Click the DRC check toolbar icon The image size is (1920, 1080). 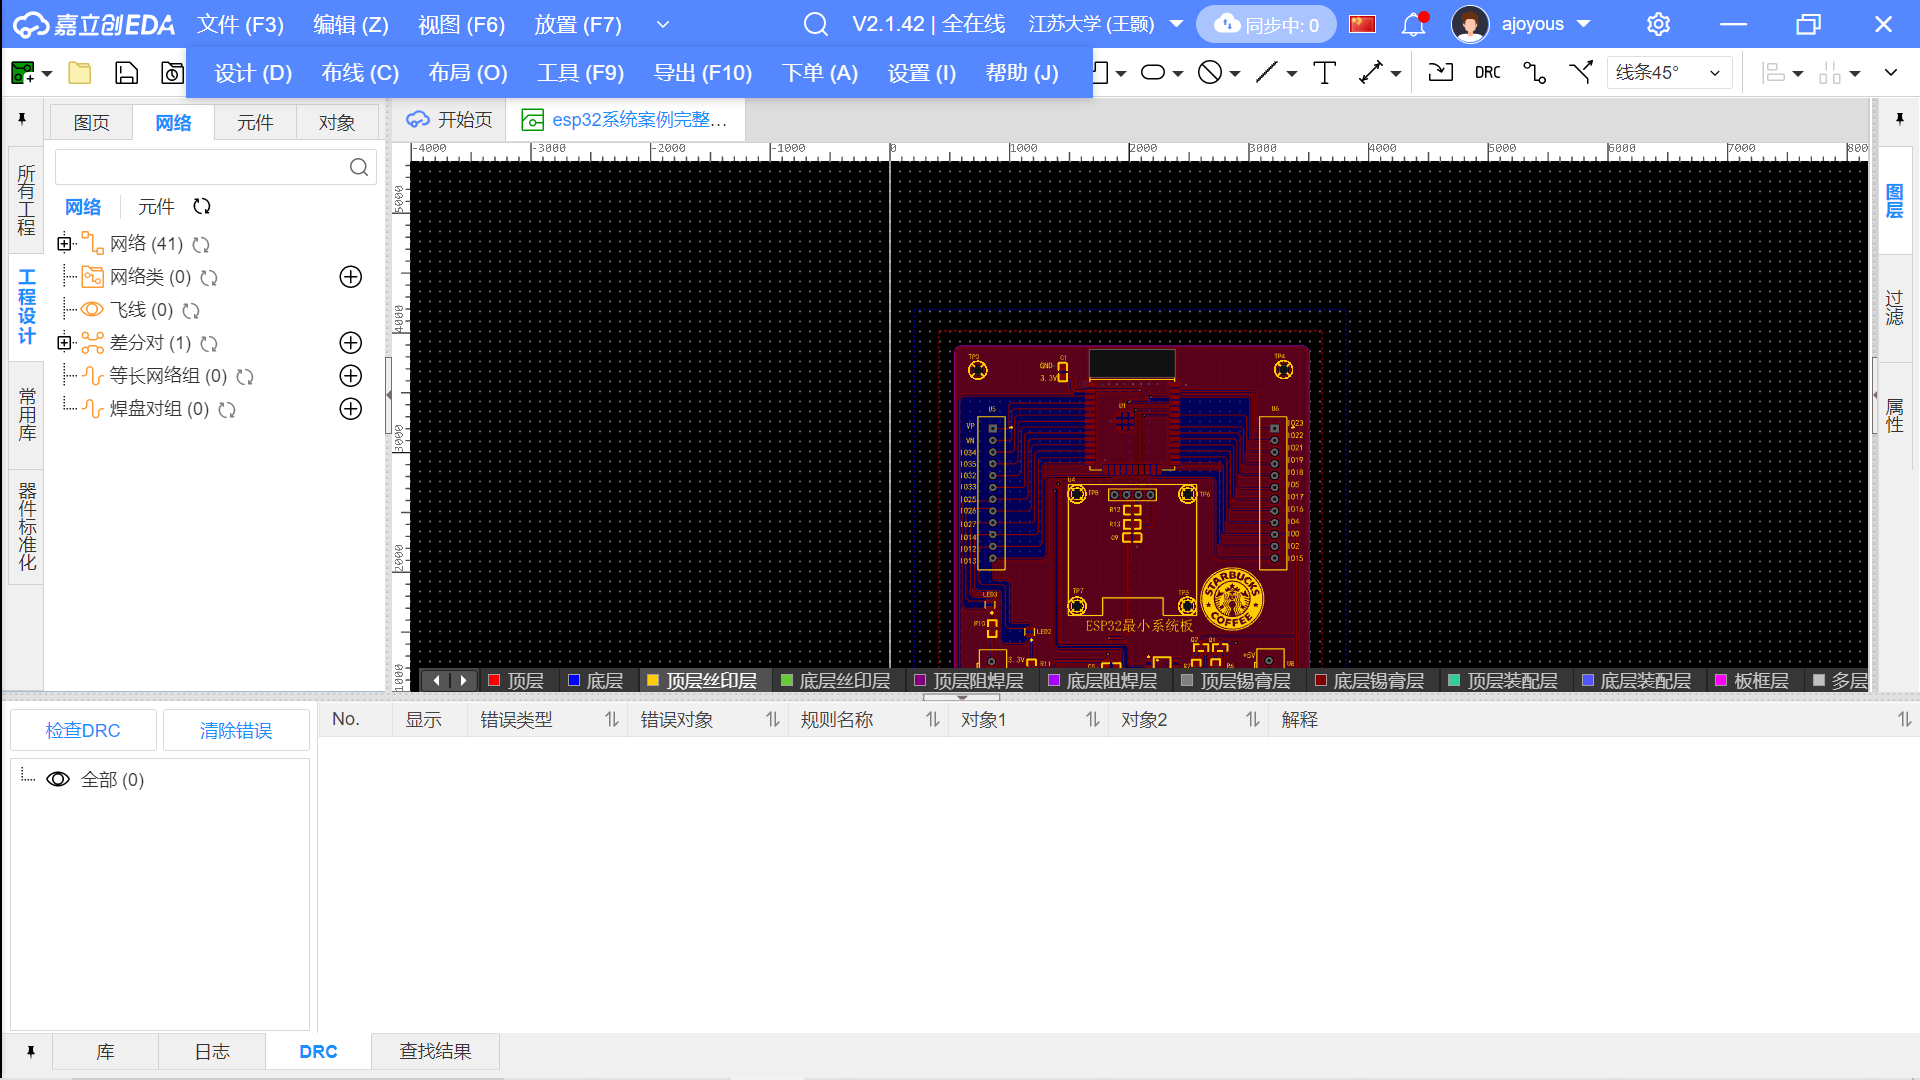(x=1487, y=73)
